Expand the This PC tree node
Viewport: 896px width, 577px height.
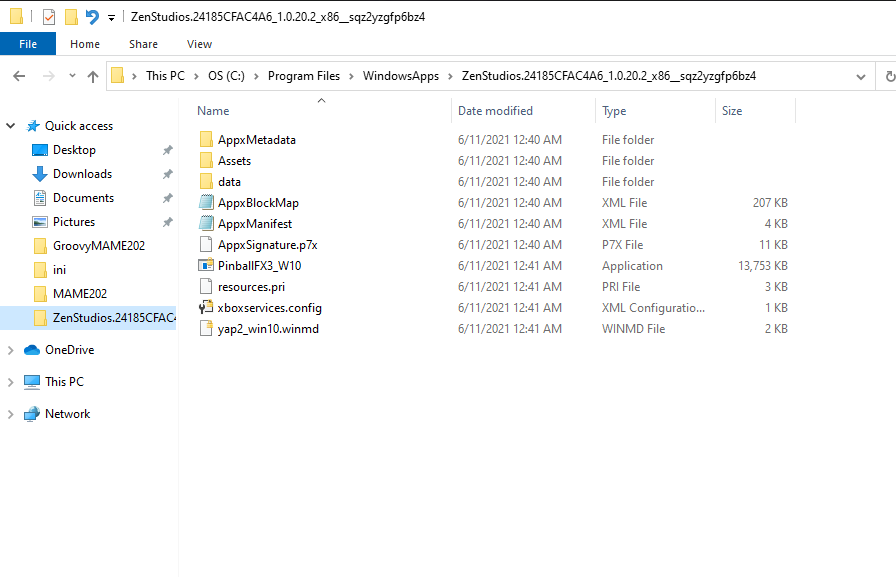(x=10, y=382)
